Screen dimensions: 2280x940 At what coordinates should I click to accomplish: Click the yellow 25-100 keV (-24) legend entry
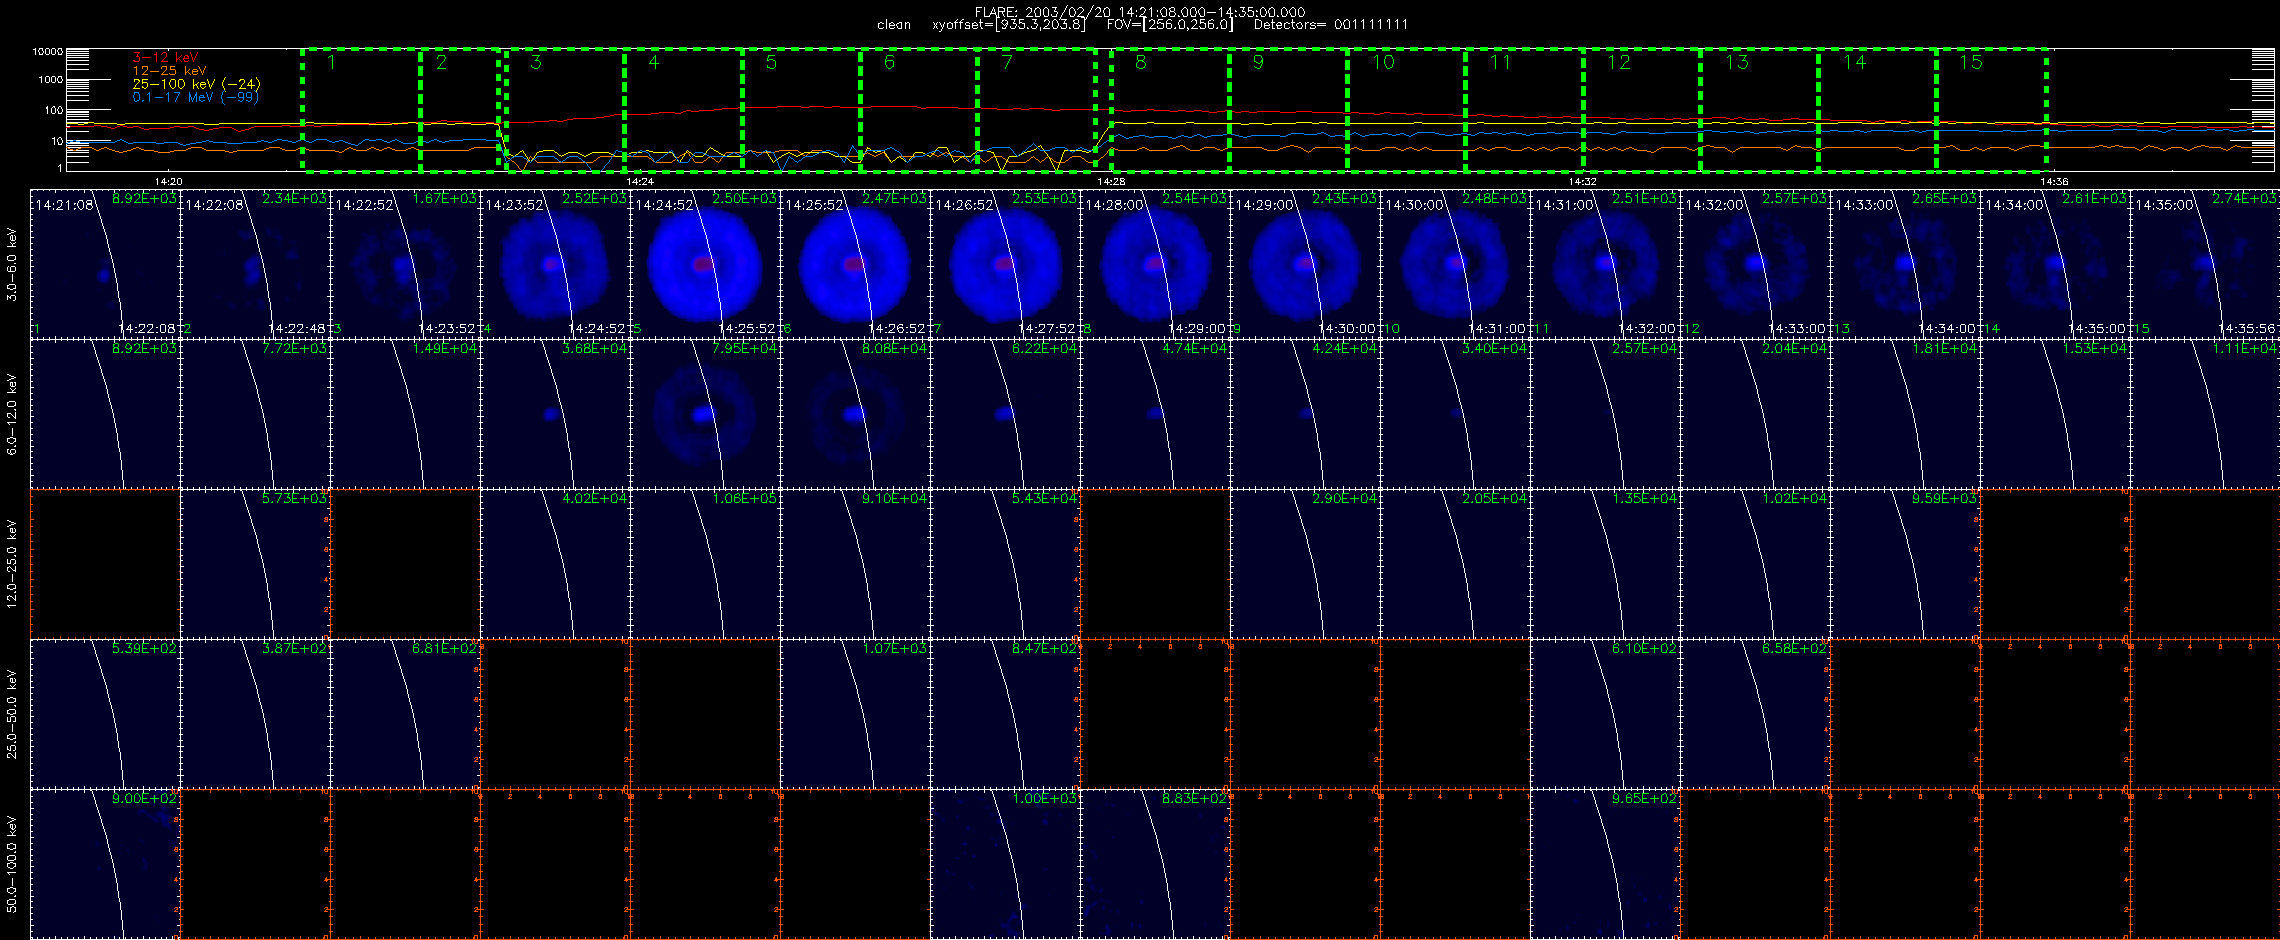[x=196, y=84]
